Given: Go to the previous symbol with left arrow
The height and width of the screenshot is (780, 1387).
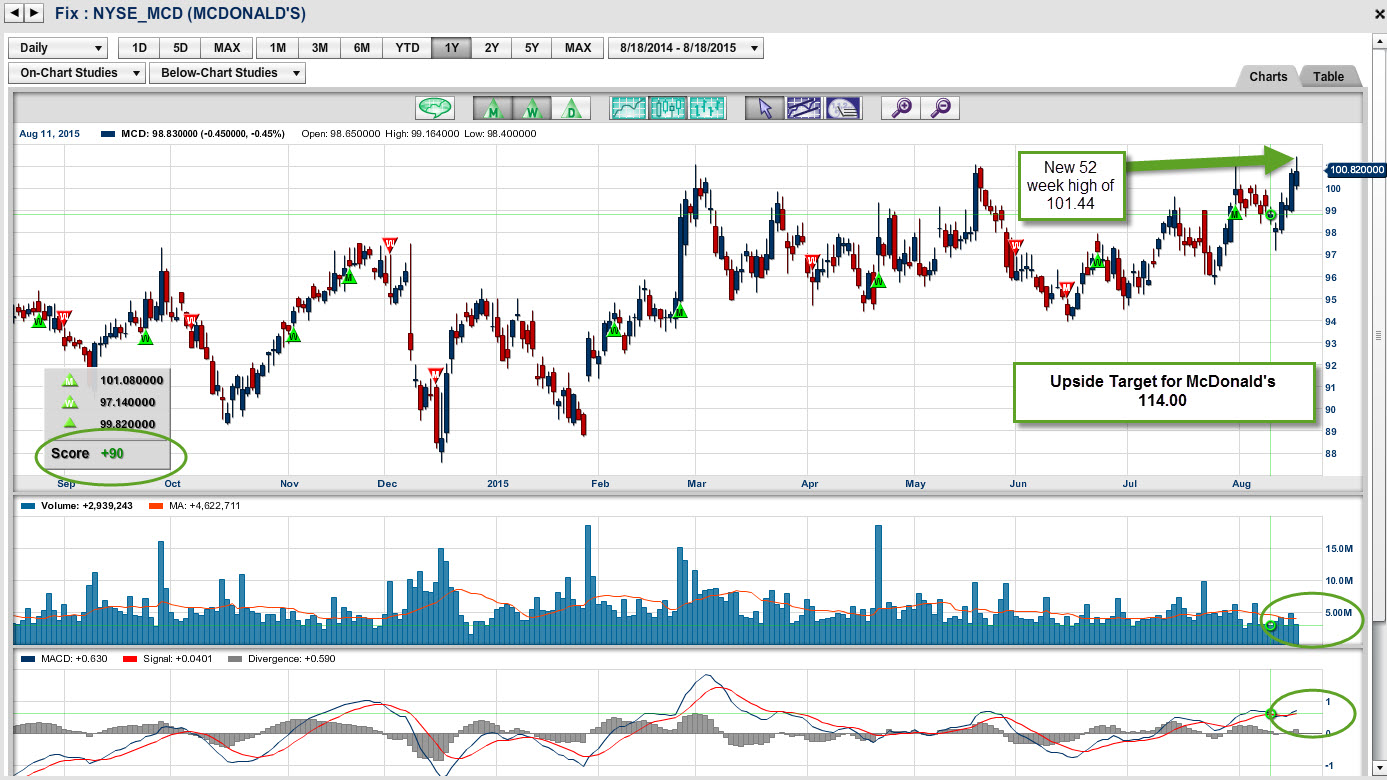Looking at the screenshot, I should pyautogui.click(x=16, y=13).
